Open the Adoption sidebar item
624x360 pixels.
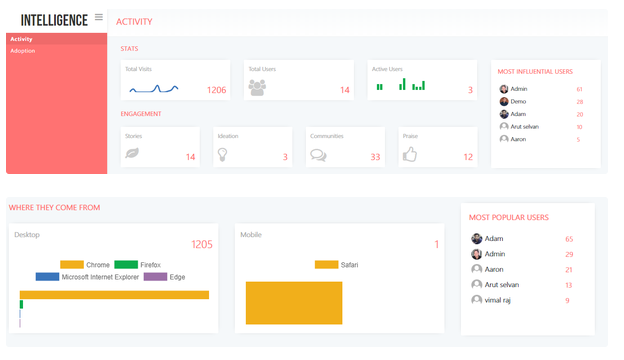point(57,51)
